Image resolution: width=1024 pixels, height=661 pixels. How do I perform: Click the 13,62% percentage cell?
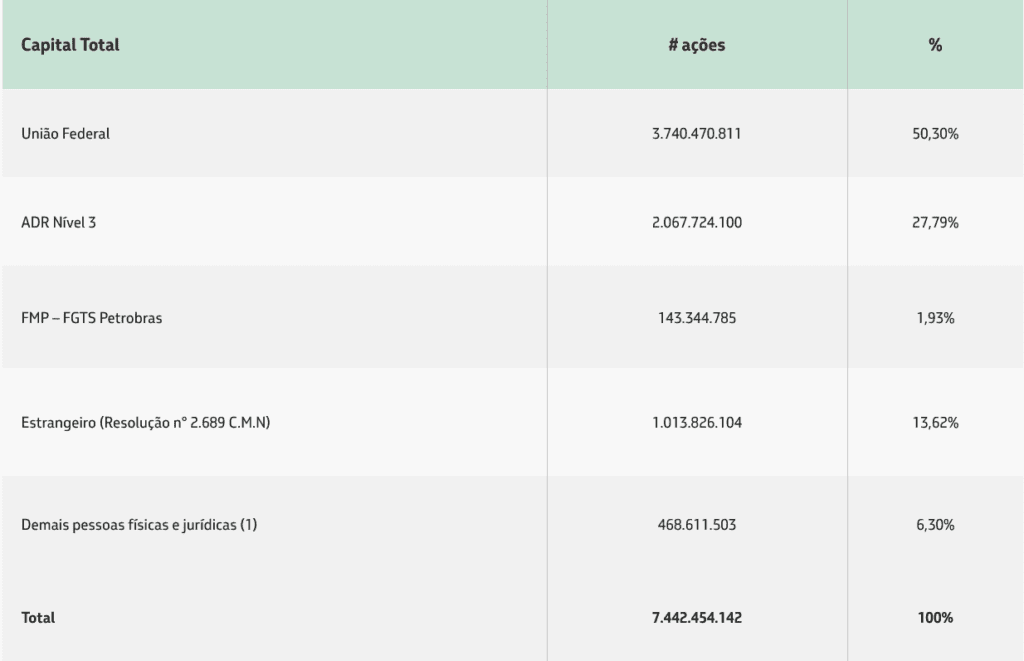click(x=935, y=423)
